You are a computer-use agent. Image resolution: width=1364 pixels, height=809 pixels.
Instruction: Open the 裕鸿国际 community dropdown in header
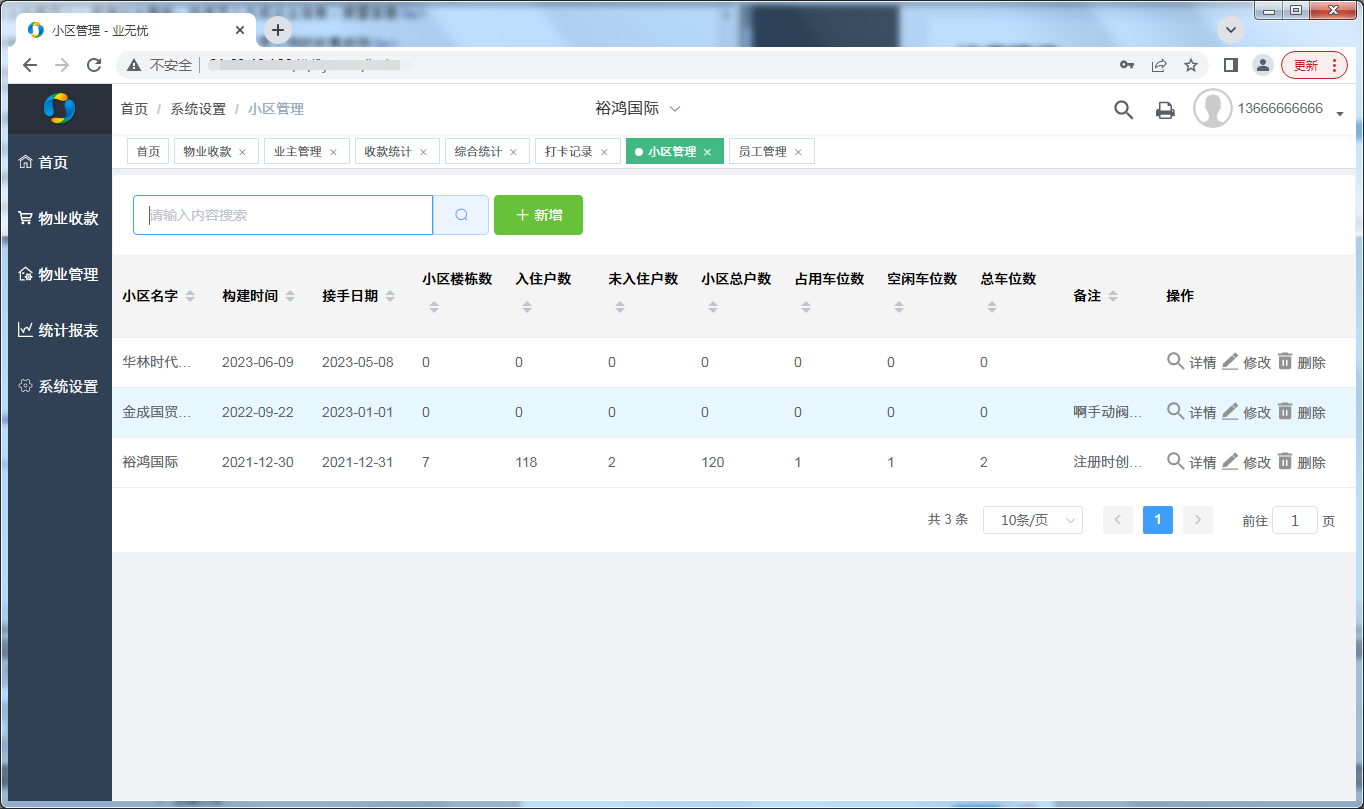638,108
